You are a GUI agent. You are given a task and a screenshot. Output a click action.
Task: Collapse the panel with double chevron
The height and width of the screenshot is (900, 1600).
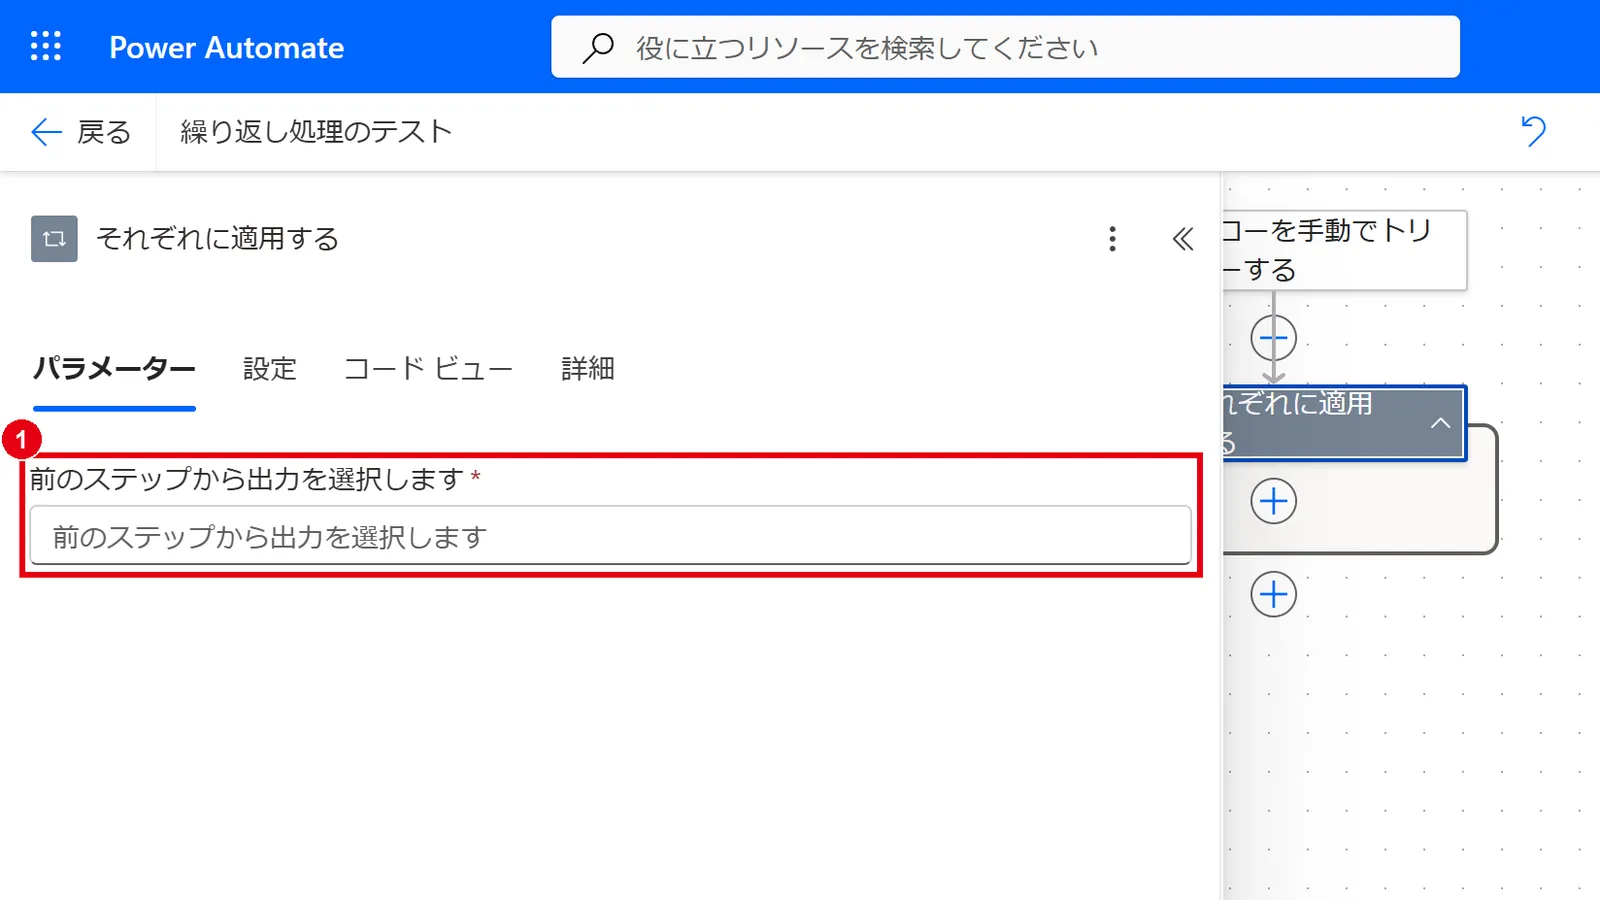pos(1183,239)
